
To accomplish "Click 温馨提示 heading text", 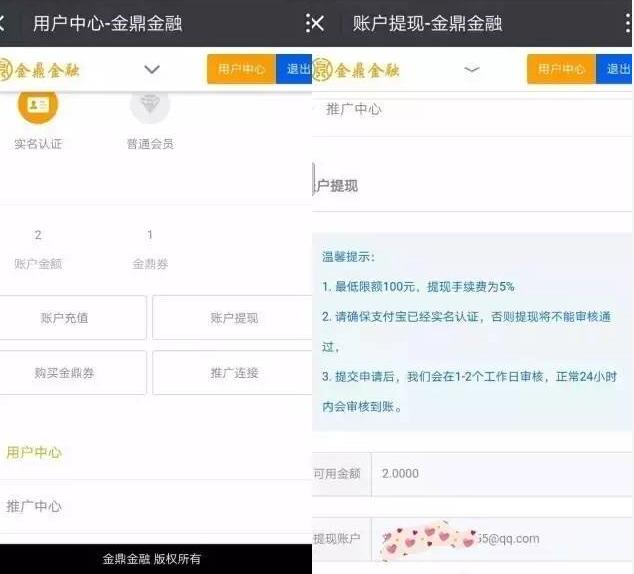I will 349,257.
